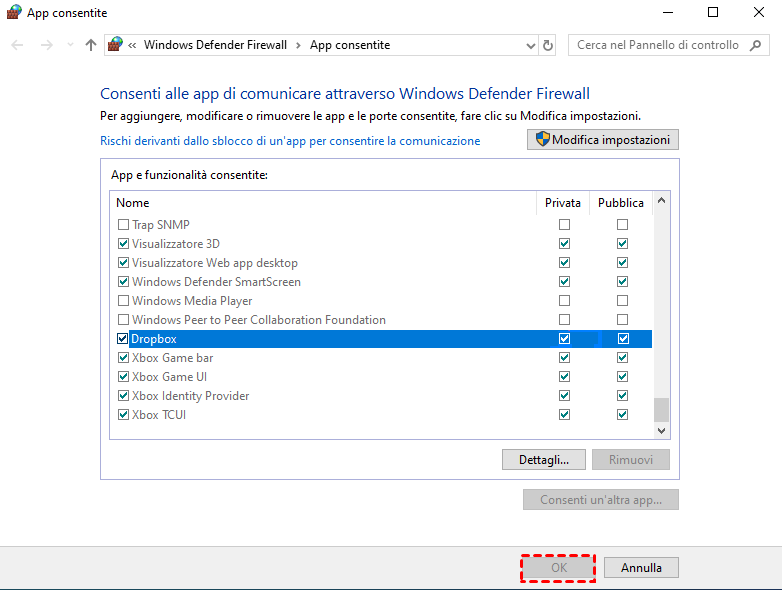Click the search magnifier icon

tap(754, 45)
